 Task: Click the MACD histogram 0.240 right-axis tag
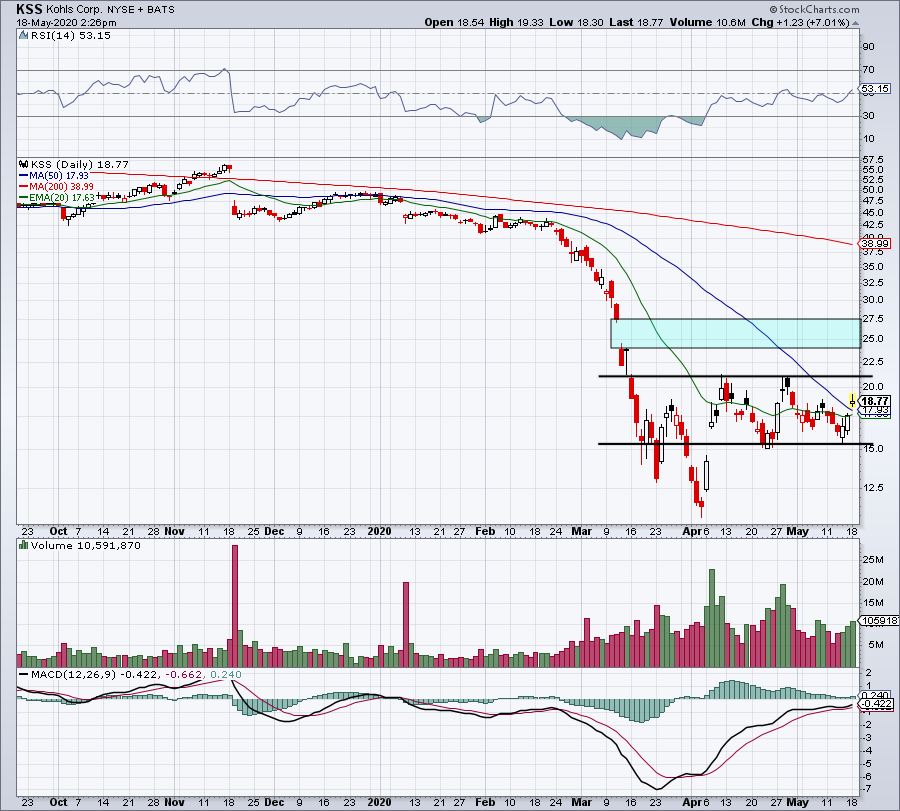coord(874,696)
